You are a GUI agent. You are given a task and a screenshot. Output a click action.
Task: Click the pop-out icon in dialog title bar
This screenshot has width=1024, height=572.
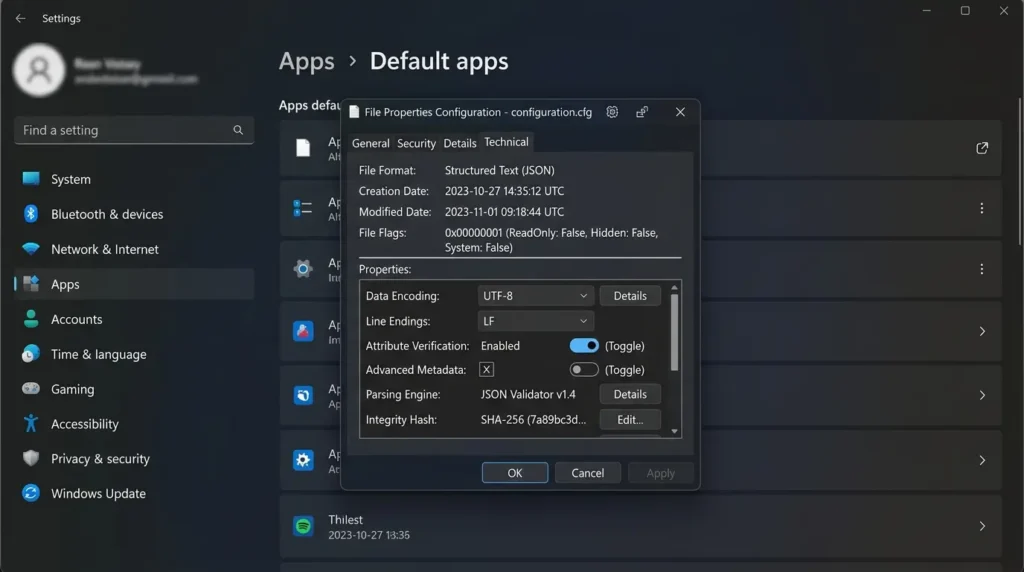click(642, 112)
